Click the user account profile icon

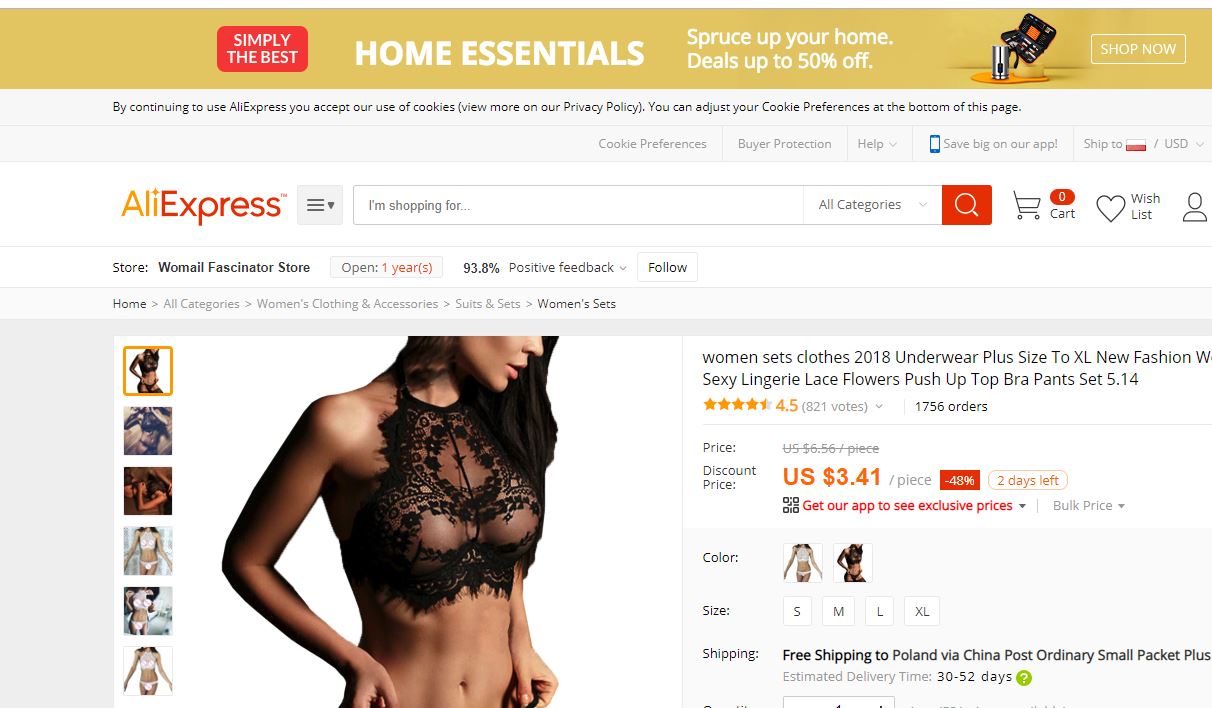(x=1195, y=207)
